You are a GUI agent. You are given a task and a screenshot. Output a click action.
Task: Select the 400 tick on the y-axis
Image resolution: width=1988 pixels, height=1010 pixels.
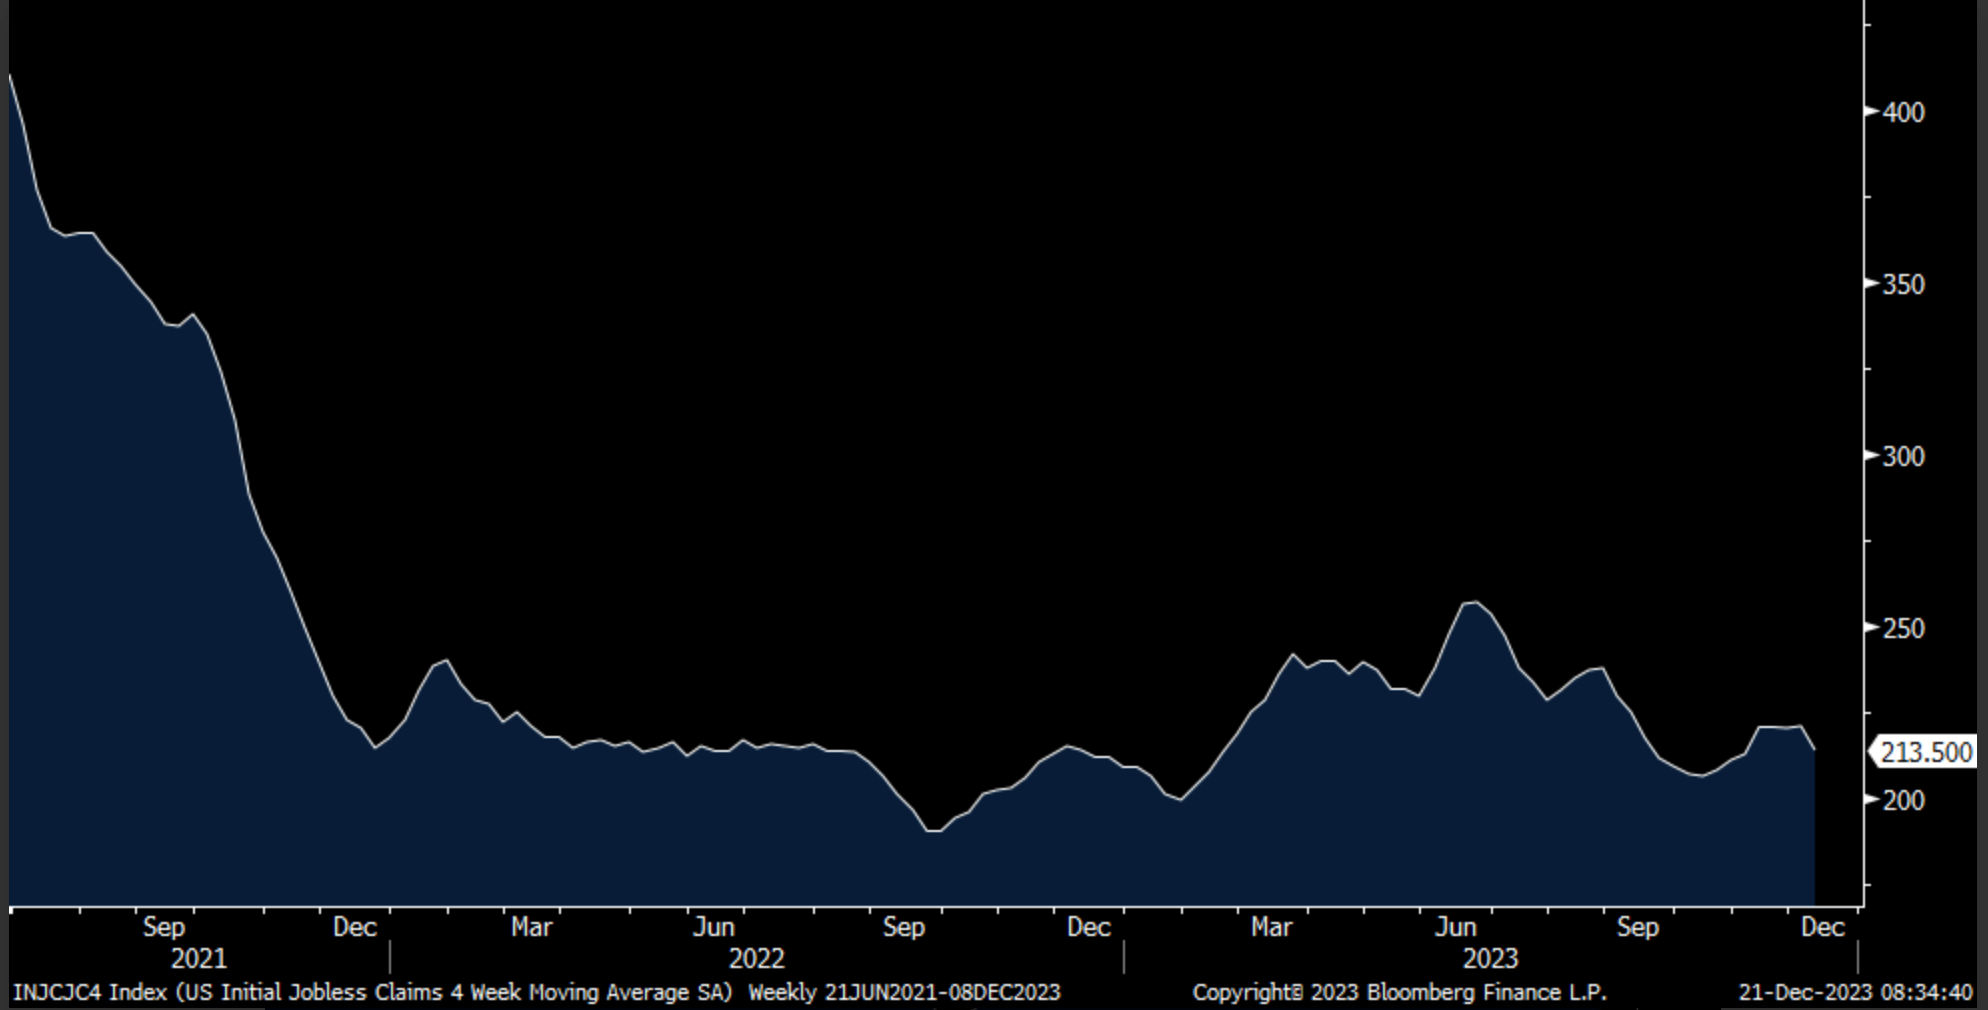[1903, 113]
